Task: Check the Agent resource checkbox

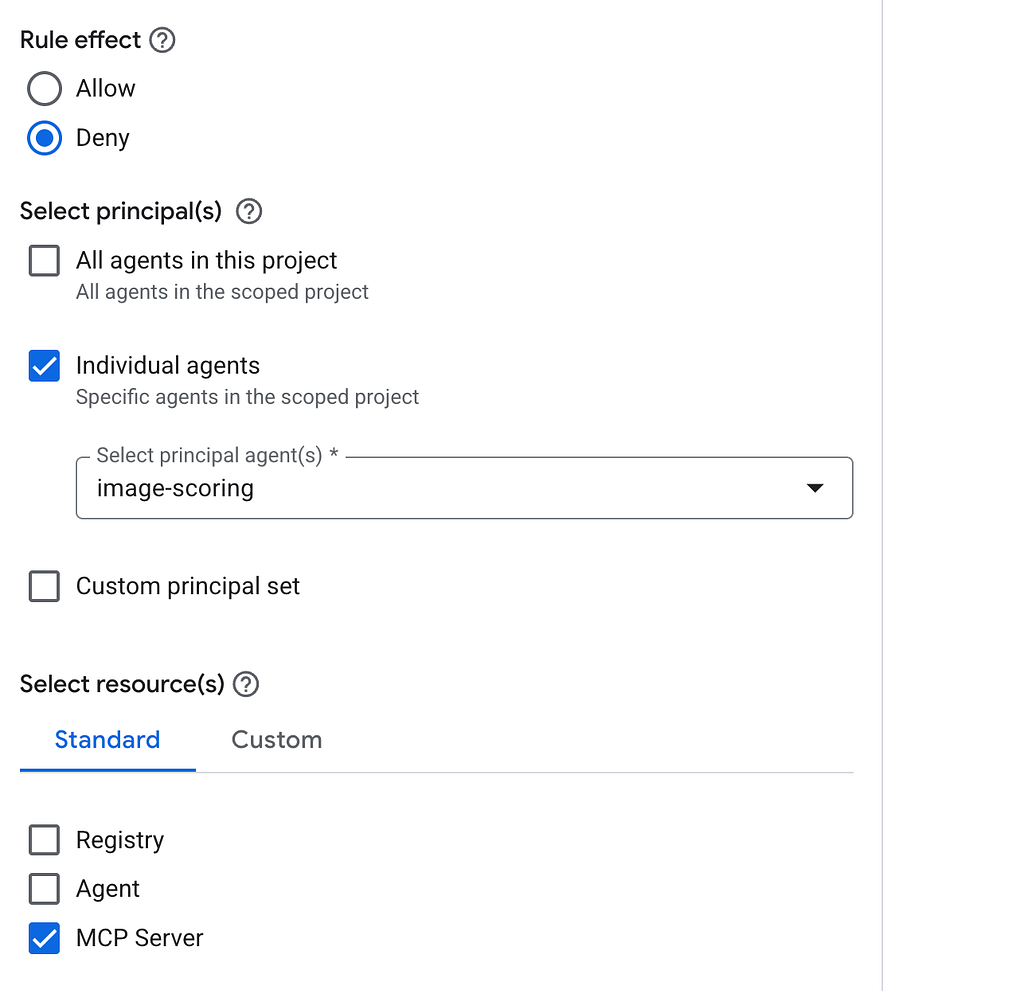Action: (x=44, y=889)
